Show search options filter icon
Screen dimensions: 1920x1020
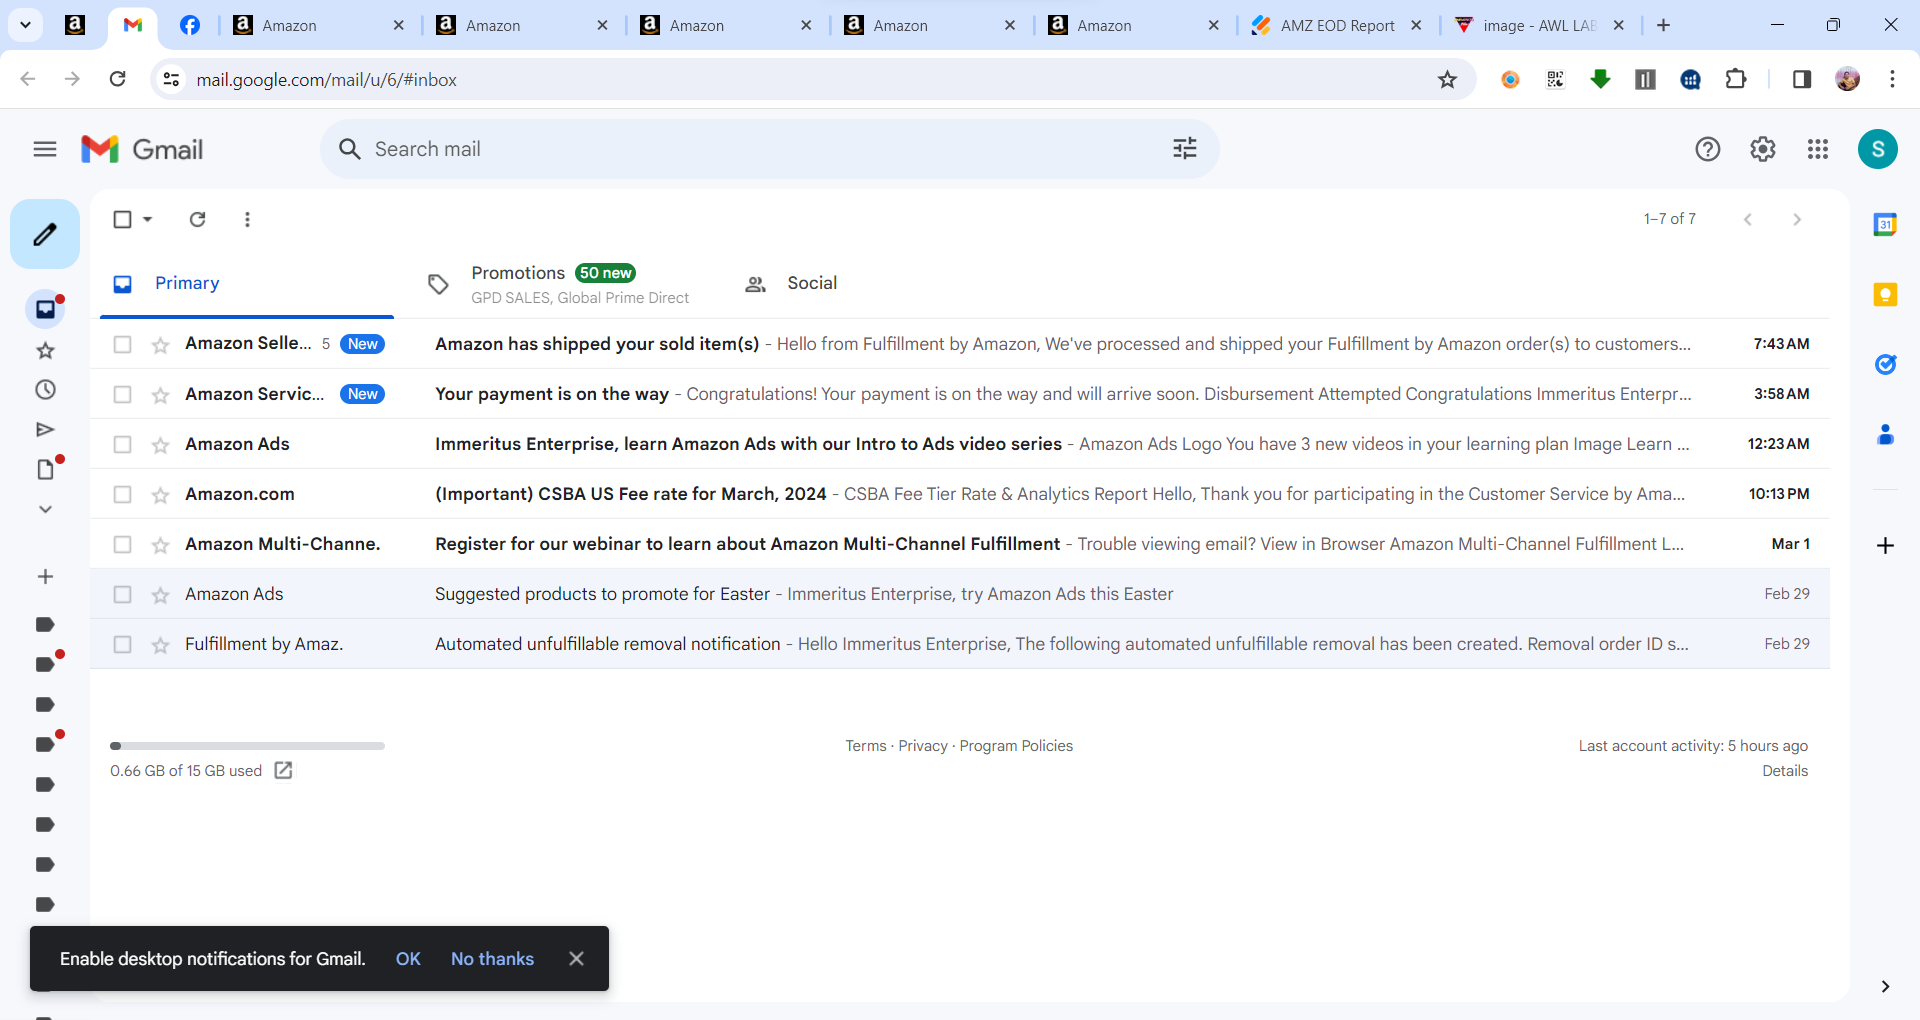[x=1185, y=149]
